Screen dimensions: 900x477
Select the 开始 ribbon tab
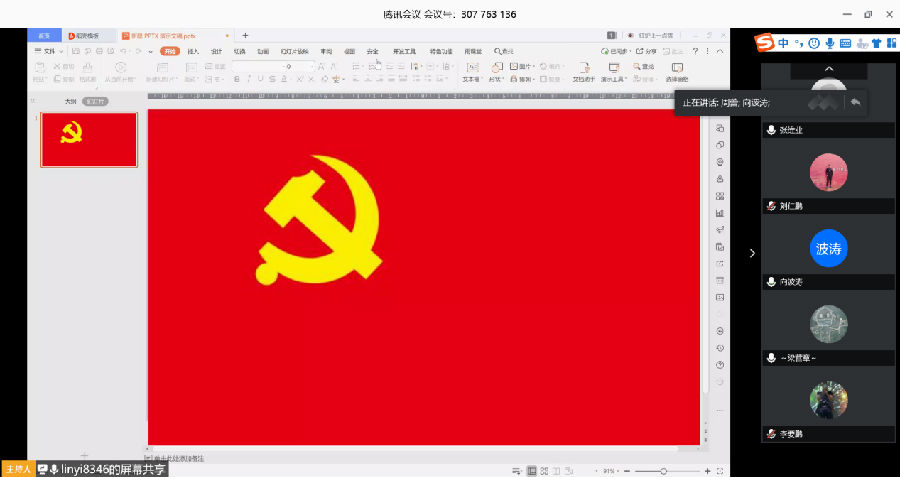170,52
